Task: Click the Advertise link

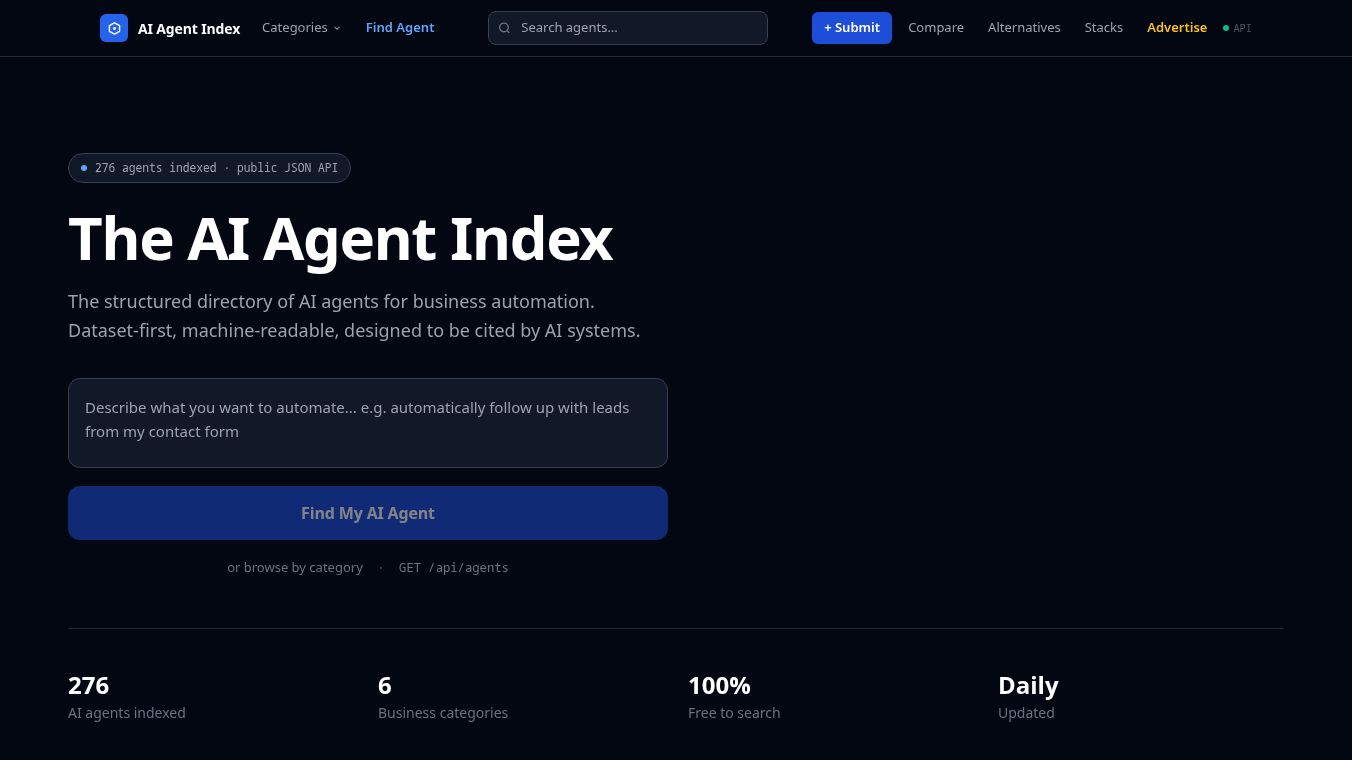Action: [1177, 27]
